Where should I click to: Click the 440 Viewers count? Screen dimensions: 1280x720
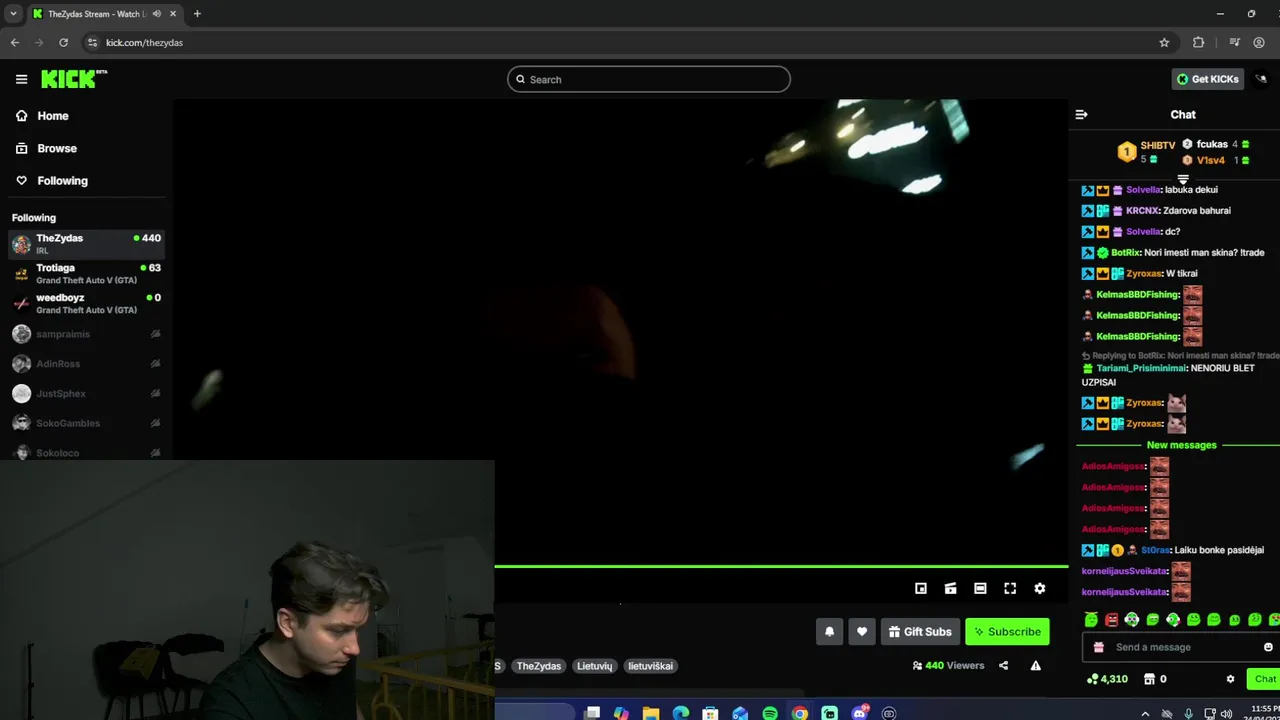pos(948,665)
